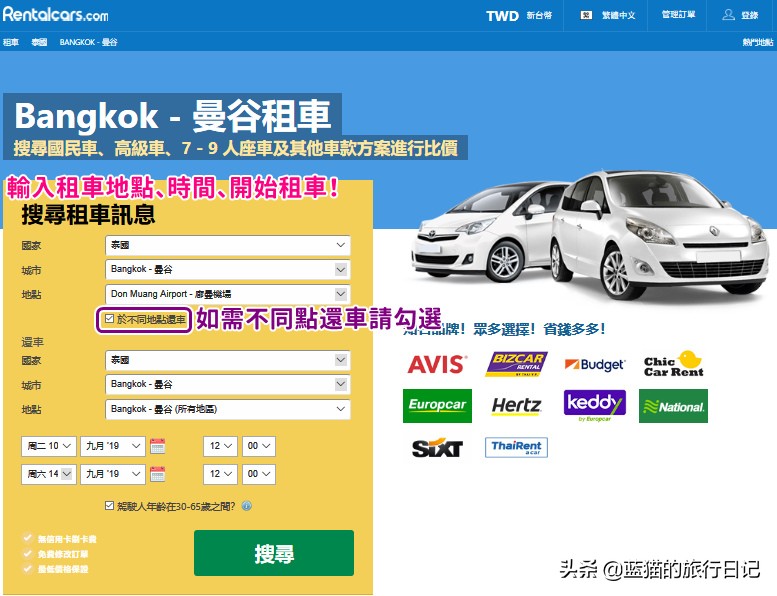This screenshot has width=777, height=596.
Task: Open return city dropdown Bangkok - 曼谷
Action: coord(228,384)
